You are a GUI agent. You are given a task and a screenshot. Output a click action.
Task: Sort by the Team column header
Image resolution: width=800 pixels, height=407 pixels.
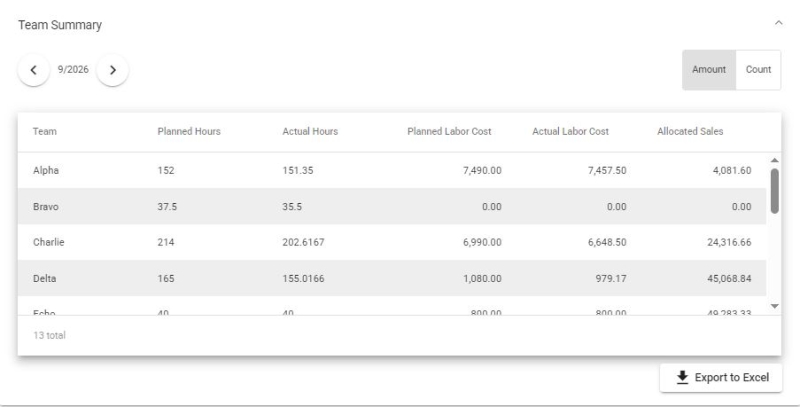click(45, 132)
